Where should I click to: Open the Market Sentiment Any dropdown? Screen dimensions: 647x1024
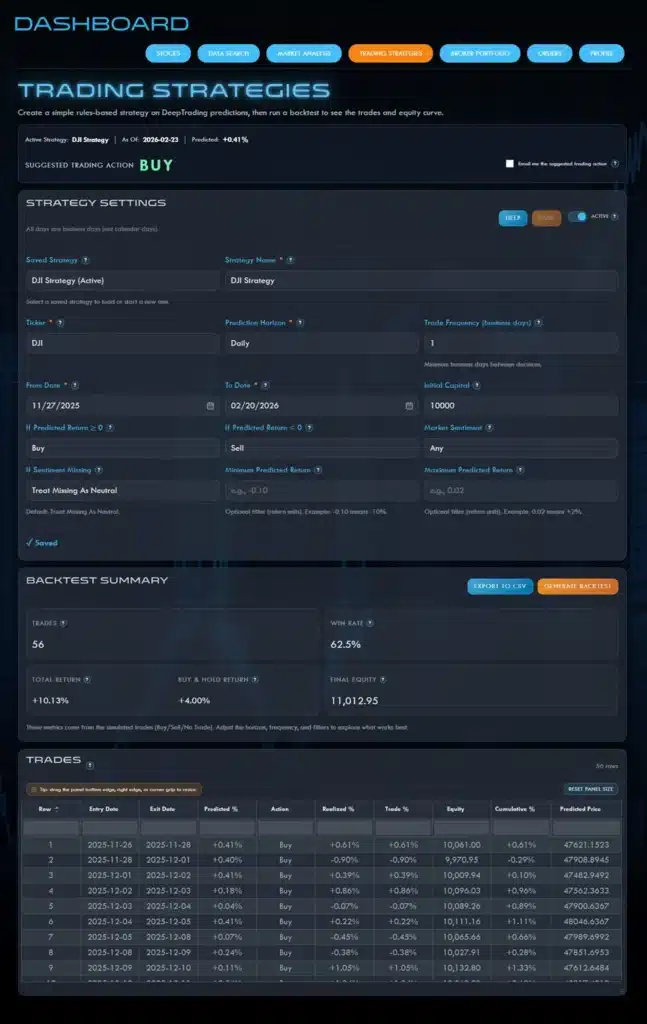click(520, 449)
